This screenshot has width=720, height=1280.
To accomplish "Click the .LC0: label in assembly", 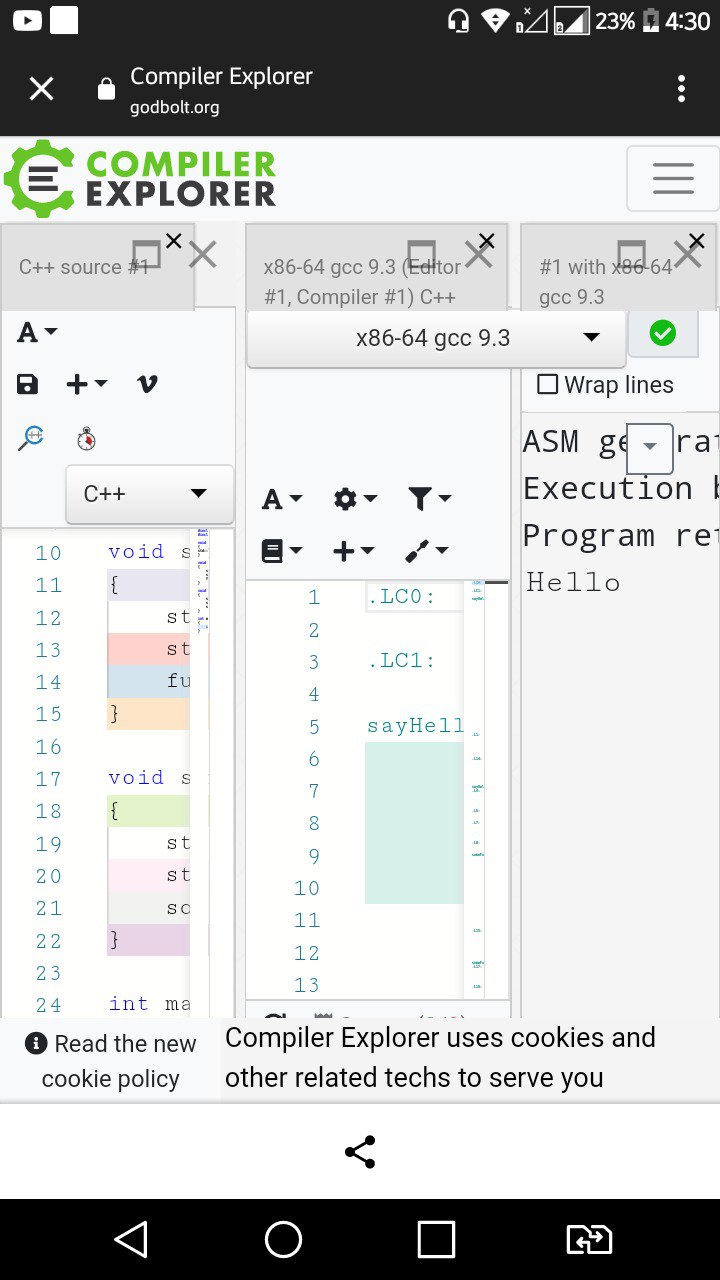I will [401, 598].
